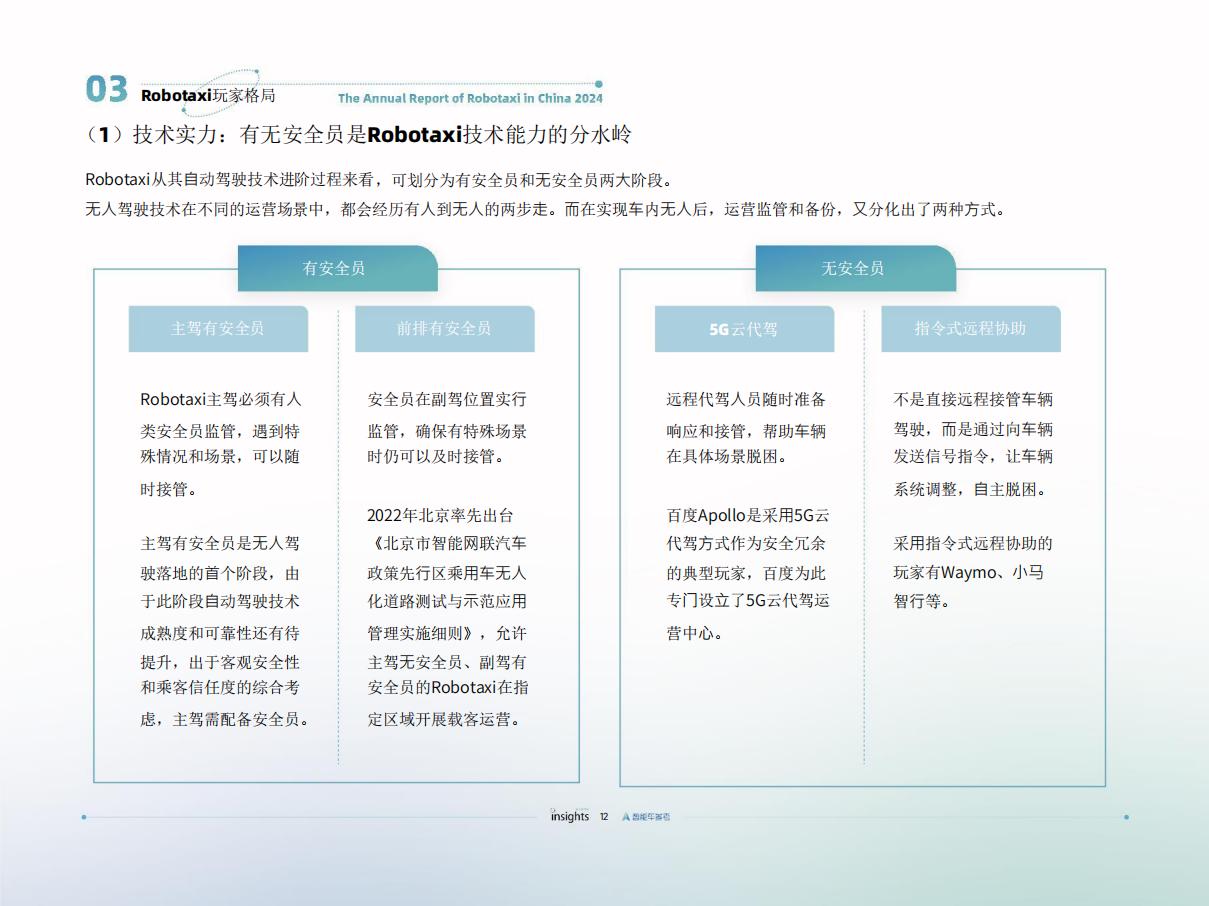Click the line 在具体场景脱困。
Screen dimensions: 1209x906
click(727, 457)
